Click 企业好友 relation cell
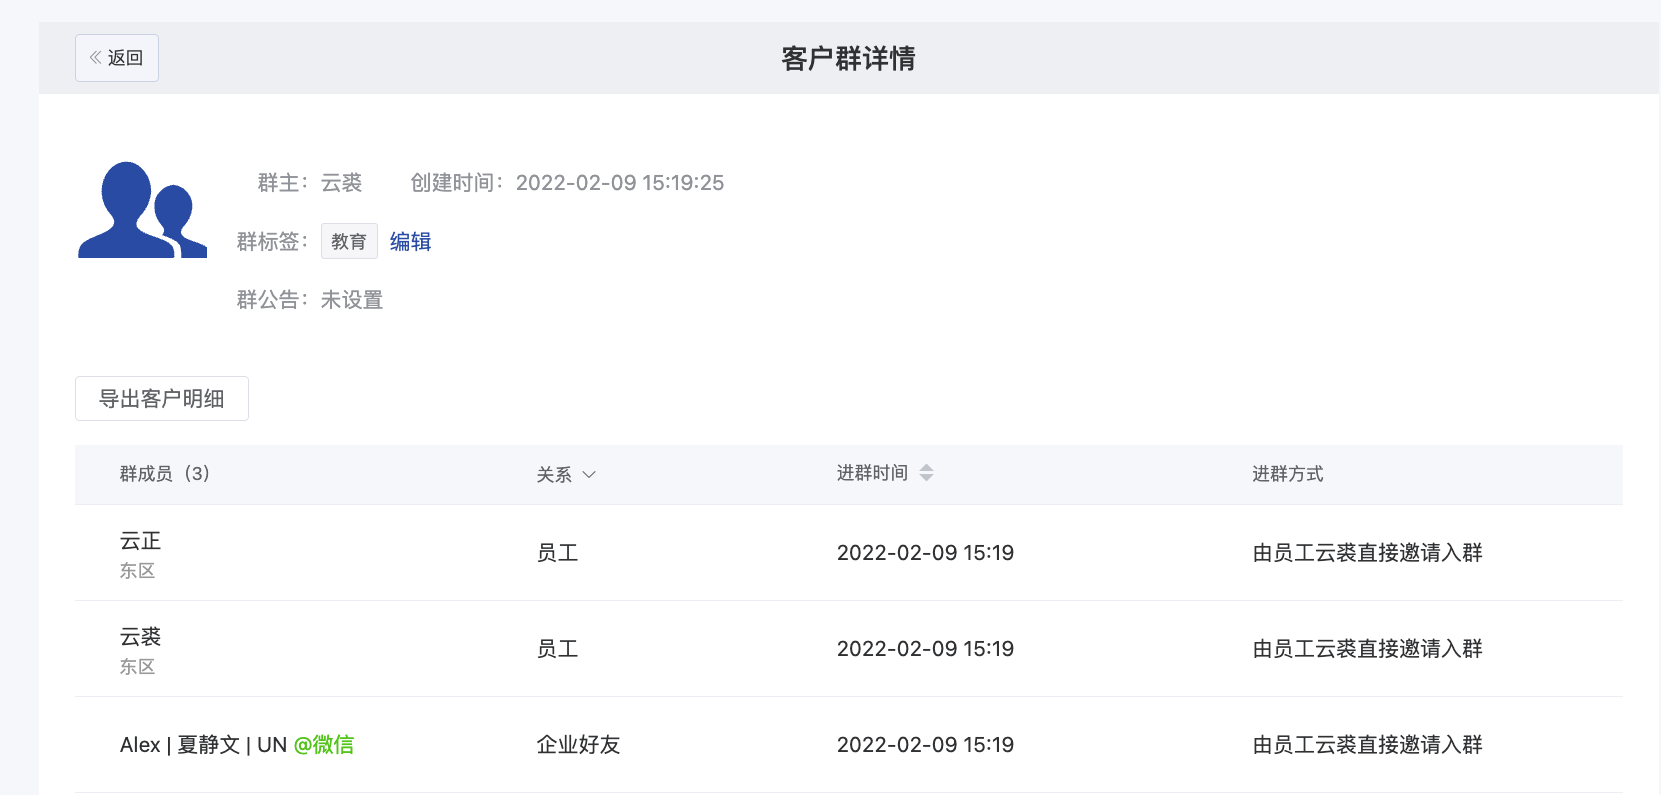The height and width of the screenshot is (795, 1661). pyautogui.click(x=579, y=745)
